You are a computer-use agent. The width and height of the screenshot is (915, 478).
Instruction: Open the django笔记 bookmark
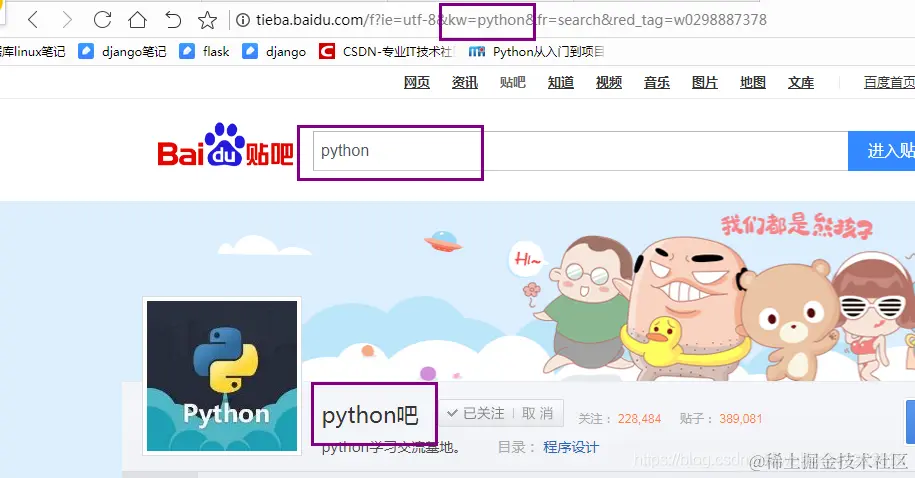pyautogui.click(x=123, y=52)
